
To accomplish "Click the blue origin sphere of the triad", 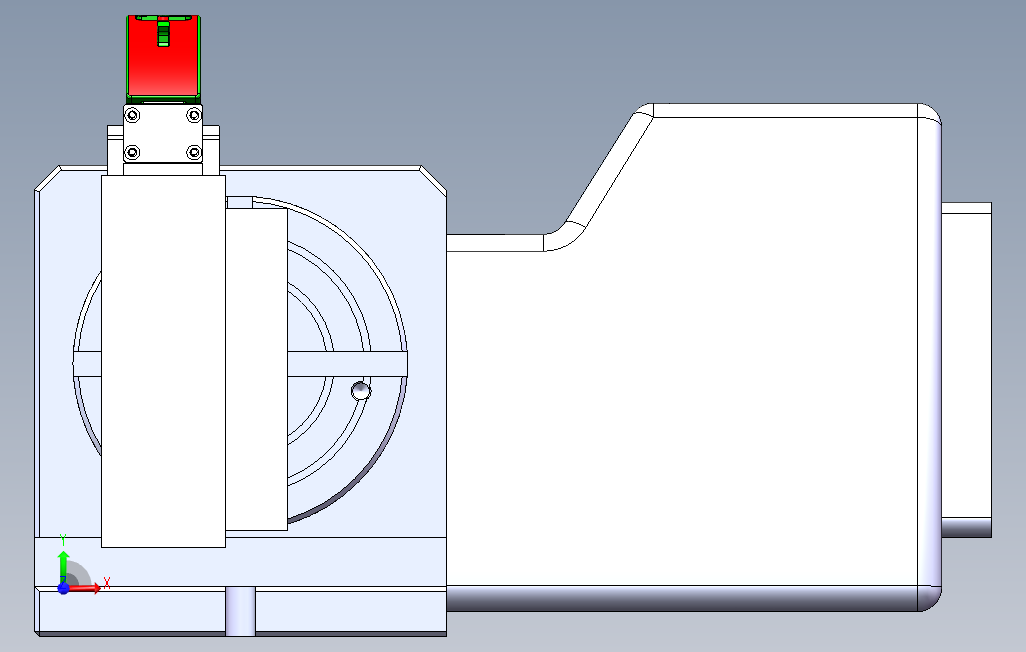I will (63, 589).
